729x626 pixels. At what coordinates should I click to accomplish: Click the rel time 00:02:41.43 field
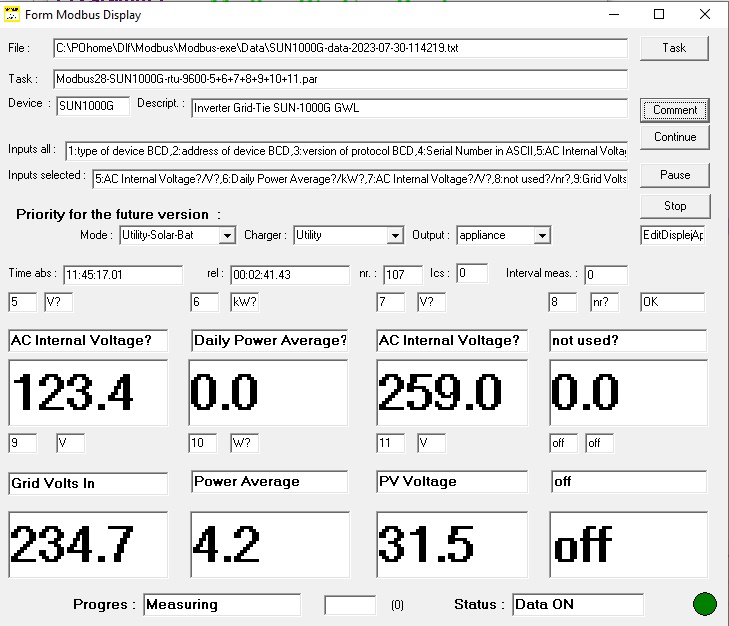tap(290, 274)
